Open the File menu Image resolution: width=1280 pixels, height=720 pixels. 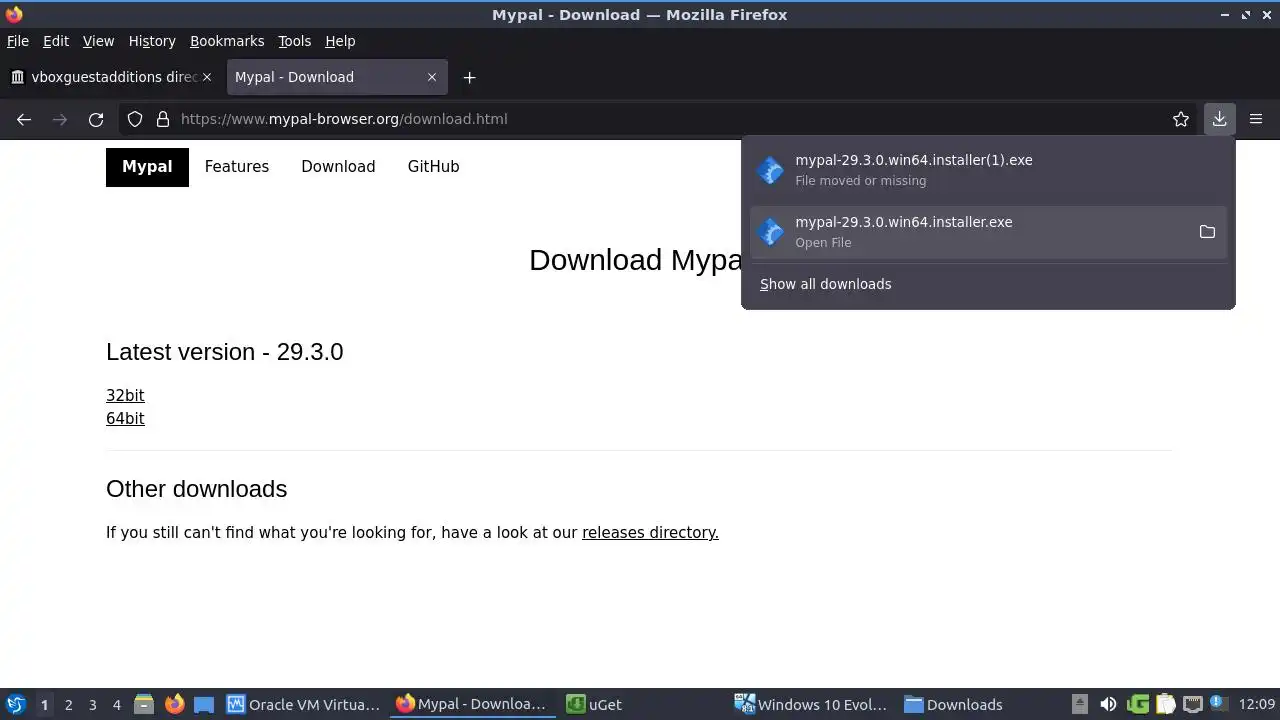18,41
